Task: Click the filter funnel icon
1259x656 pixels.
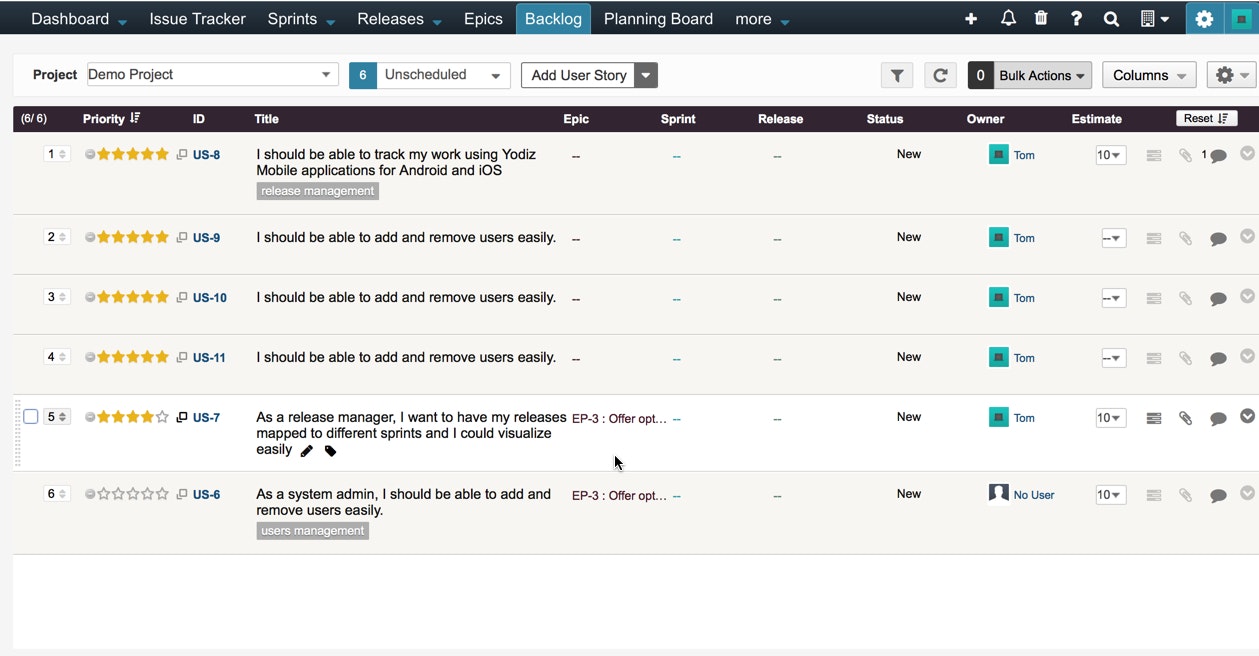Action: 897,75
